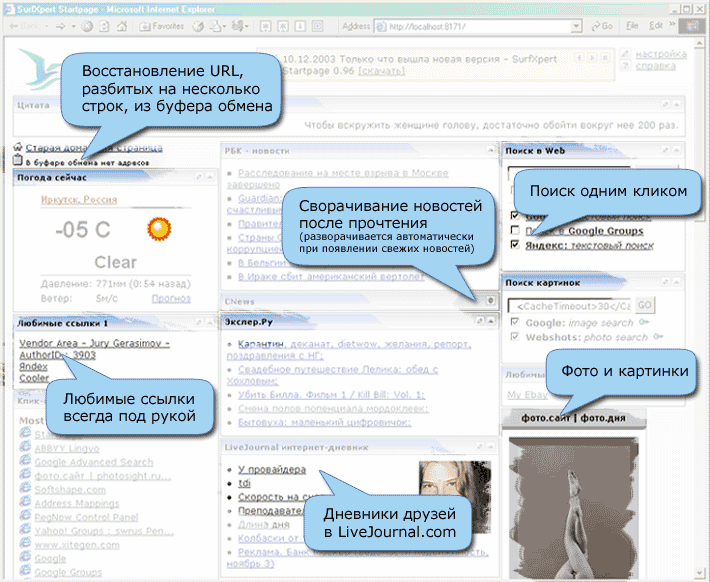Edit the Экспер.Ру panel with pencil icon
This screenshot has height=582, width=710.
(x=480, y=321)
